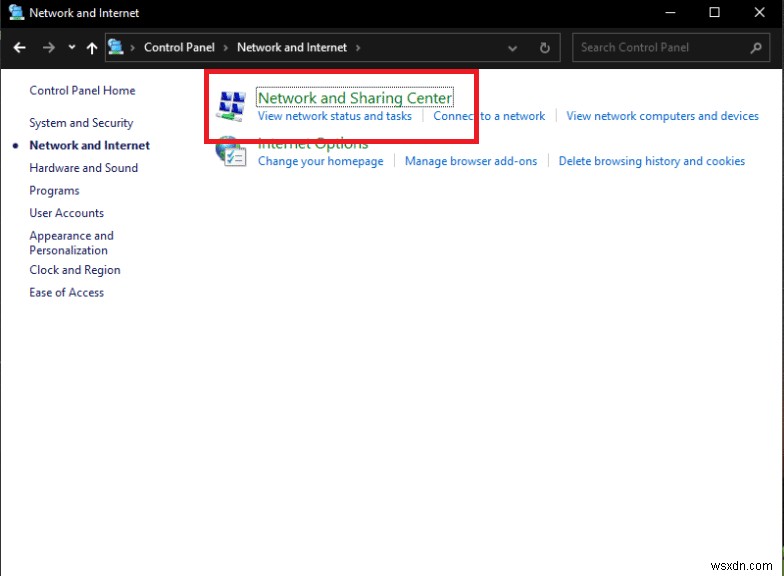
Task: Open Clock and Region category
Action: click(x=74, y=270)
